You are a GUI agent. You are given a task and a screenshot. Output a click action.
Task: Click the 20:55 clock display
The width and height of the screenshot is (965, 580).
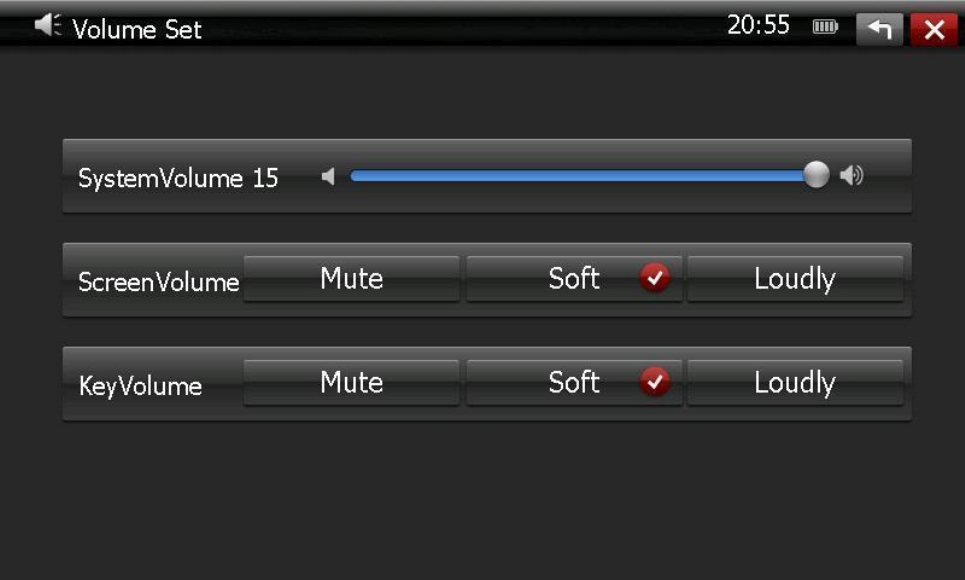(x=758, y=26)
